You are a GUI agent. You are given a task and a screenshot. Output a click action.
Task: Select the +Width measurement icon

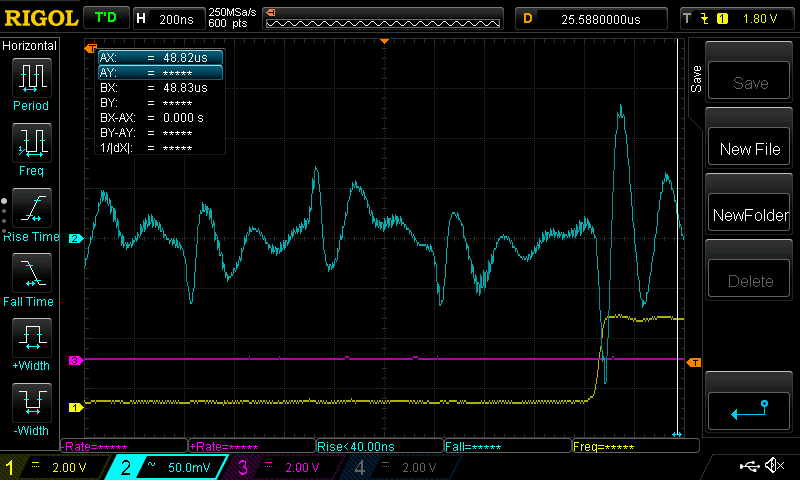[32, 338]
